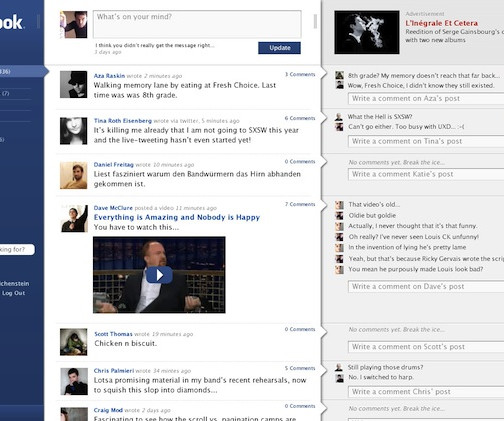
Task: Click Scott Thomas's profile picture
Action: coord(74,342)
